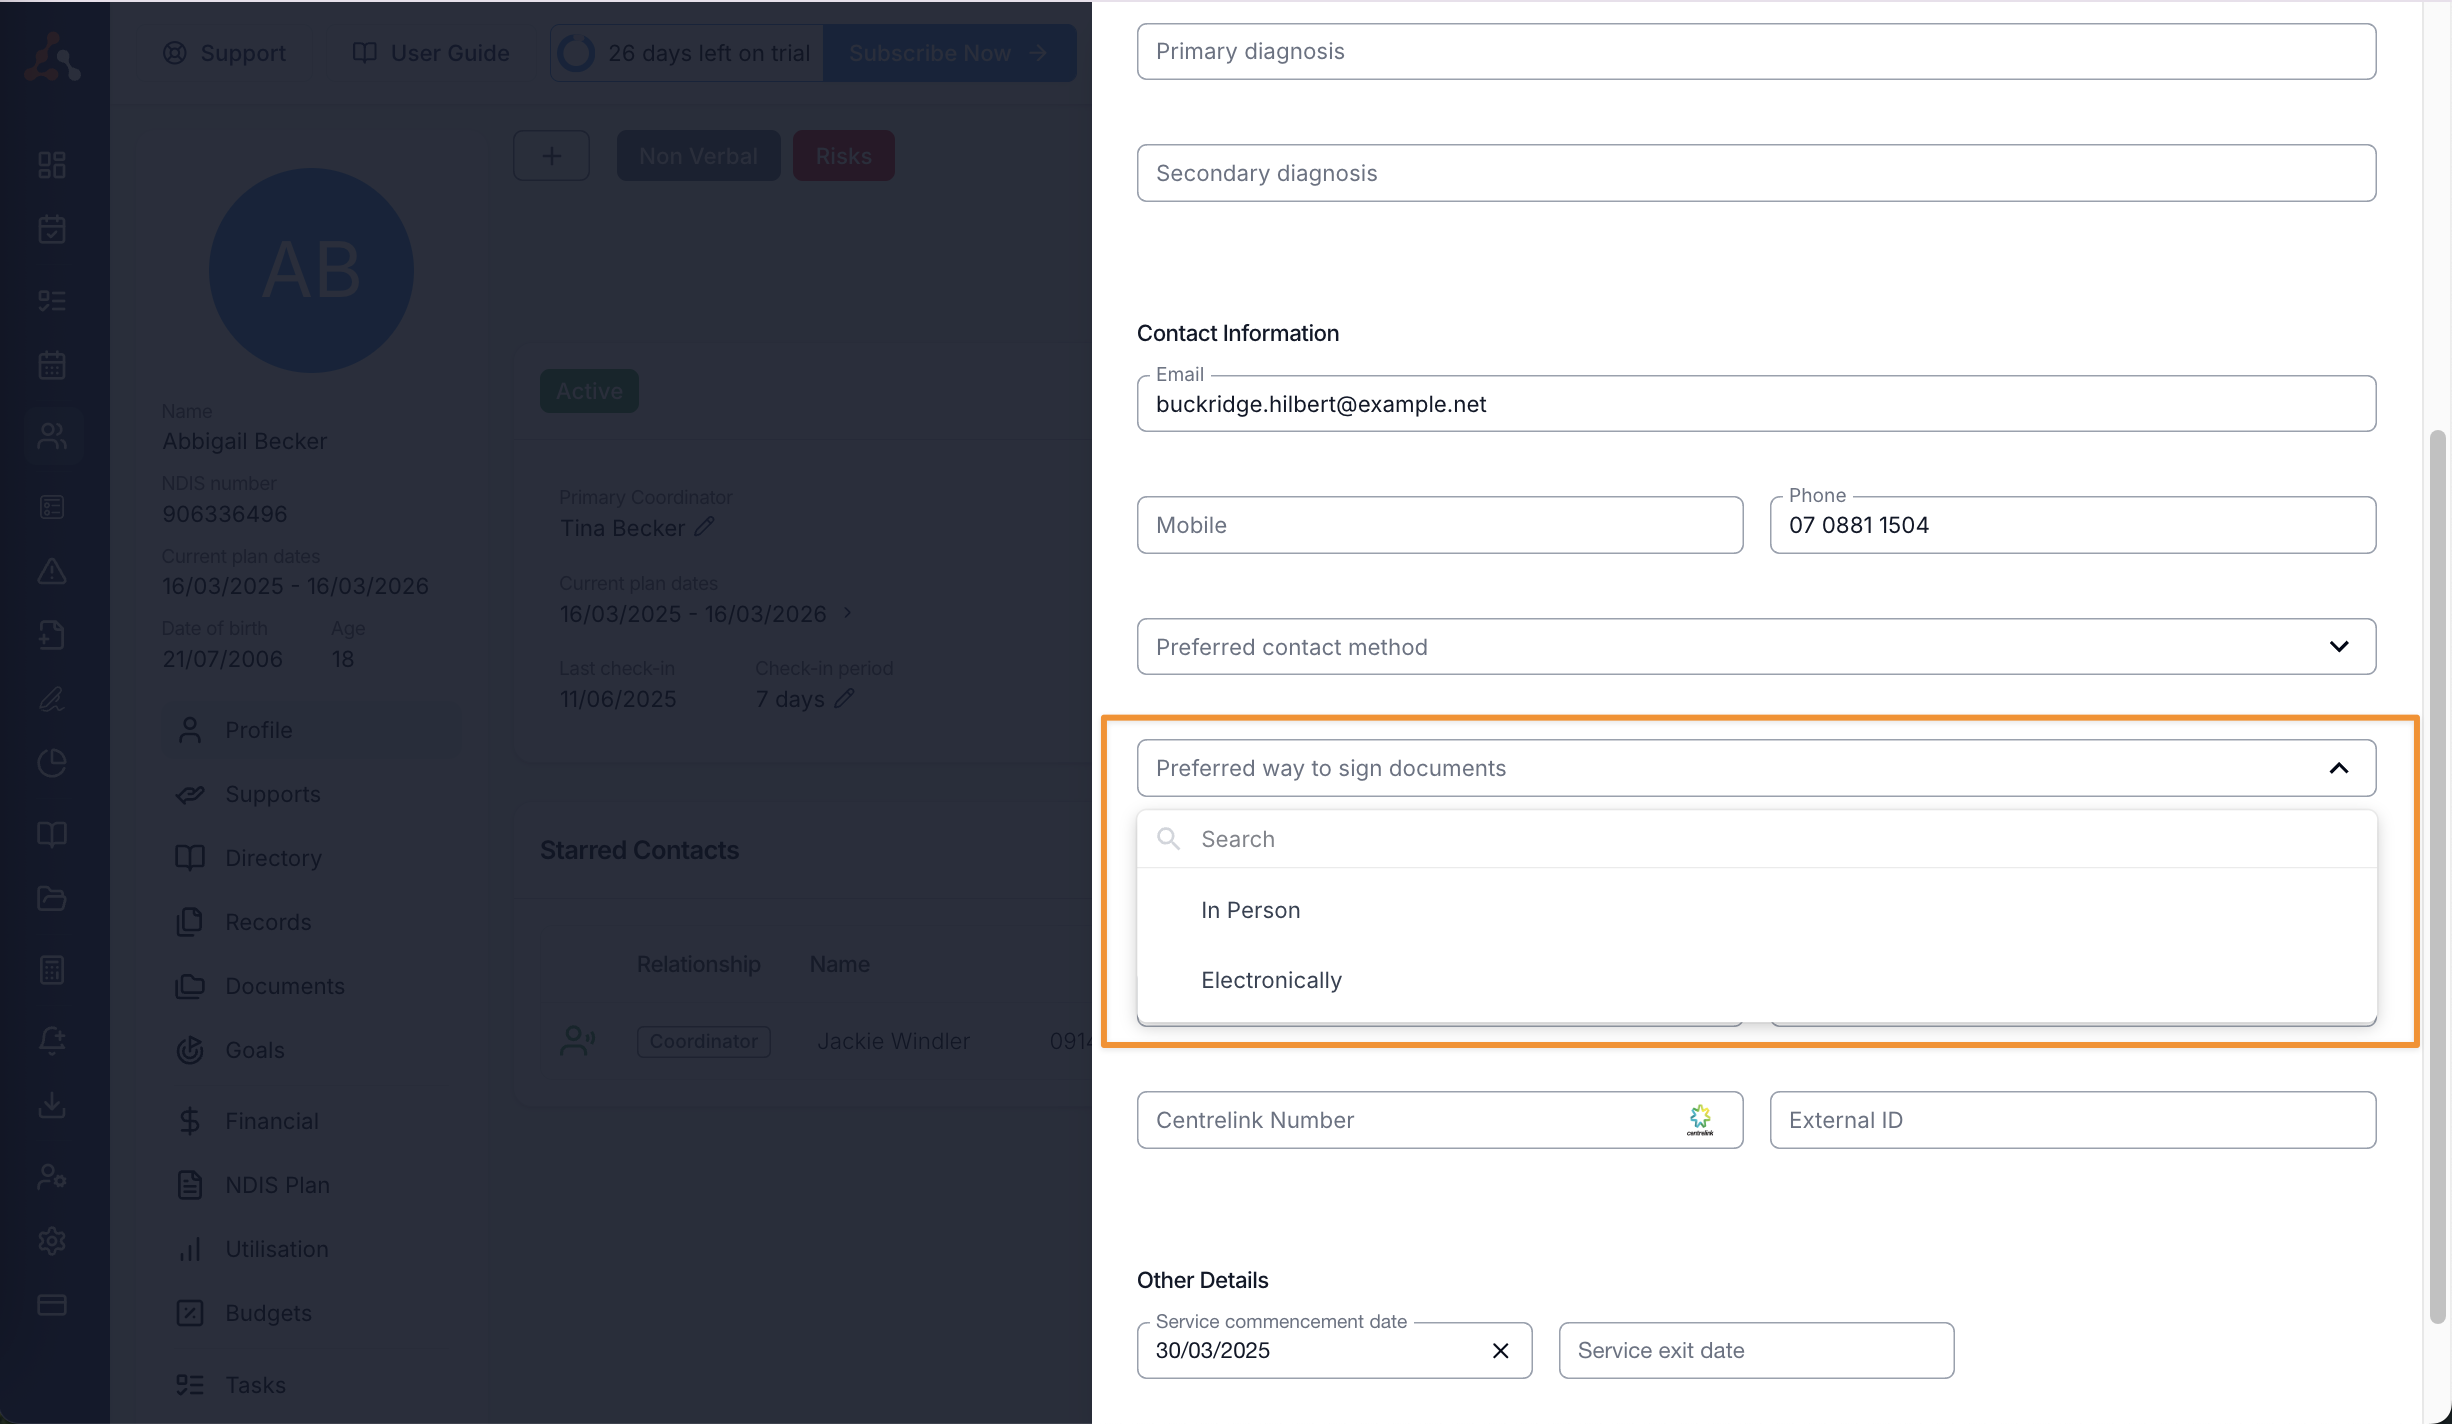Image resolution: width=2452 pixels, height=1424 pixels.
Task: Click the Email address field
Action: [x=1756, y=404]
